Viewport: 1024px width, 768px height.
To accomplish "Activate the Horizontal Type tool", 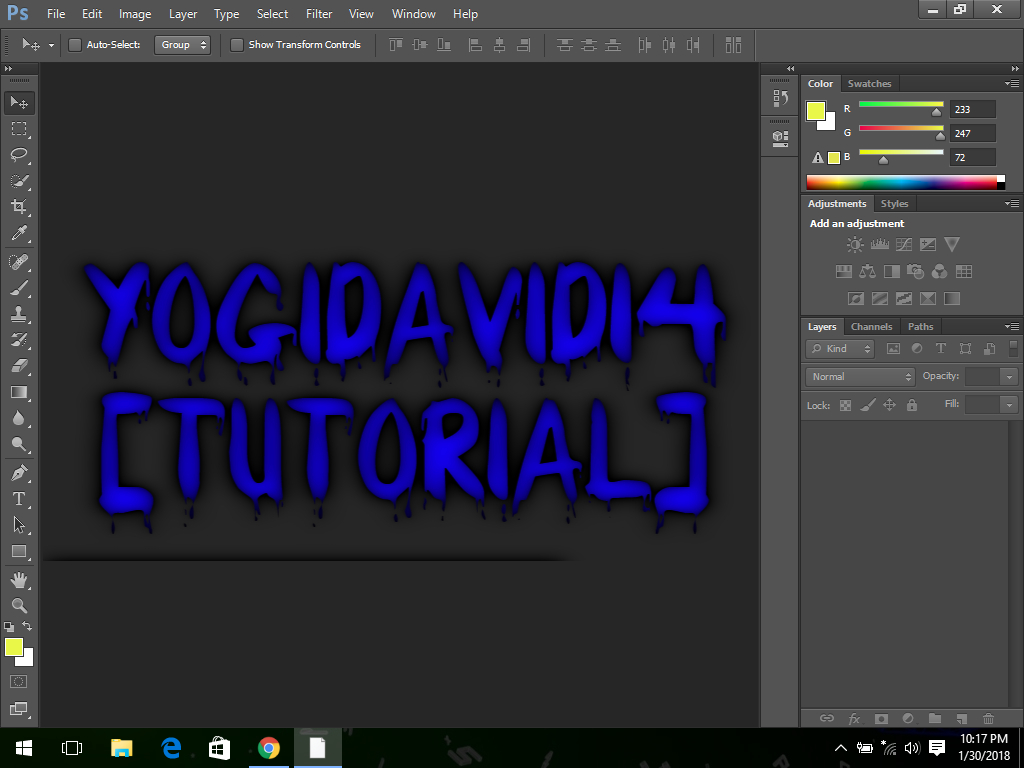I will (19, 499).
